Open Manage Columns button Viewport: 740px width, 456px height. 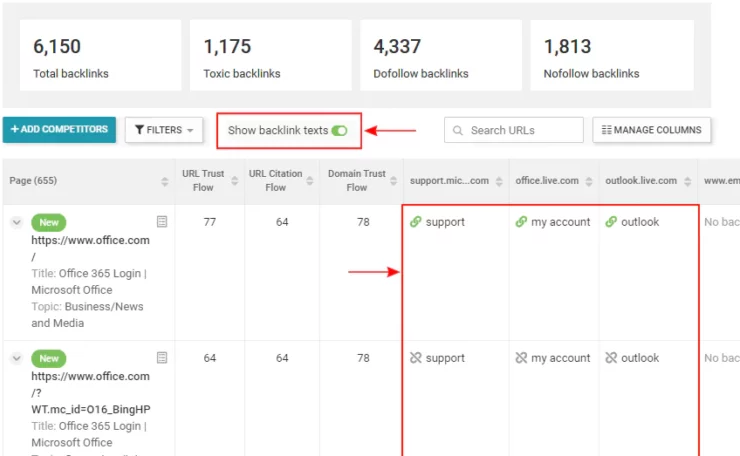click(652, 130)
